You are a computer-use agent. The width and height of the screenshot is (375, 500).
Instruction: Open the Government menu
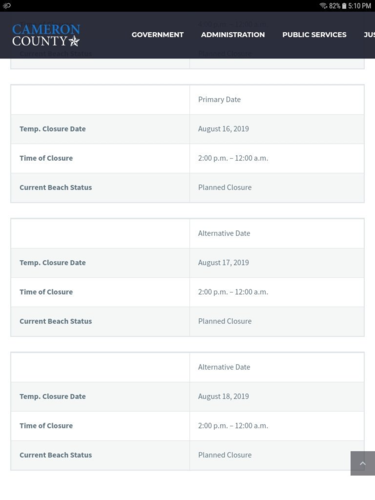click(157, 35)
